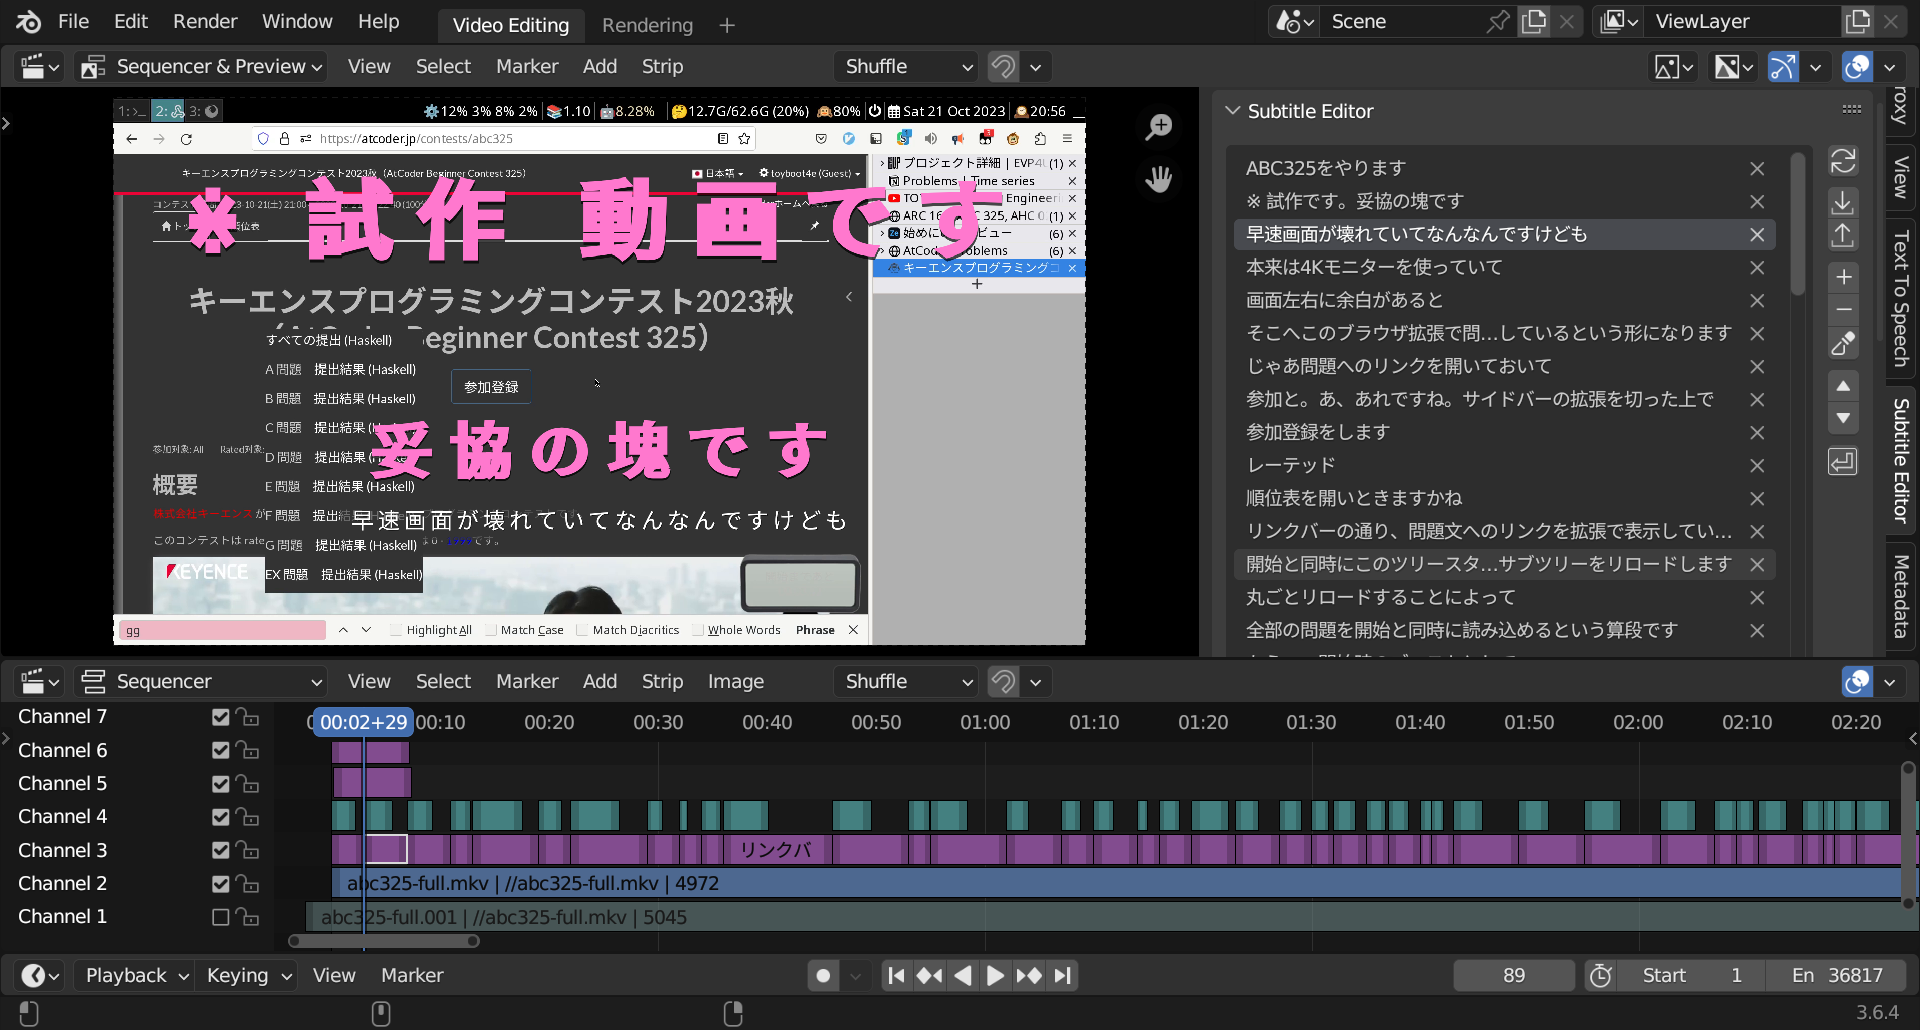The image size is (1920, 1030).
Task: Uncheck Channel 3 mute checkbox
Action: [x=221, y=850]
